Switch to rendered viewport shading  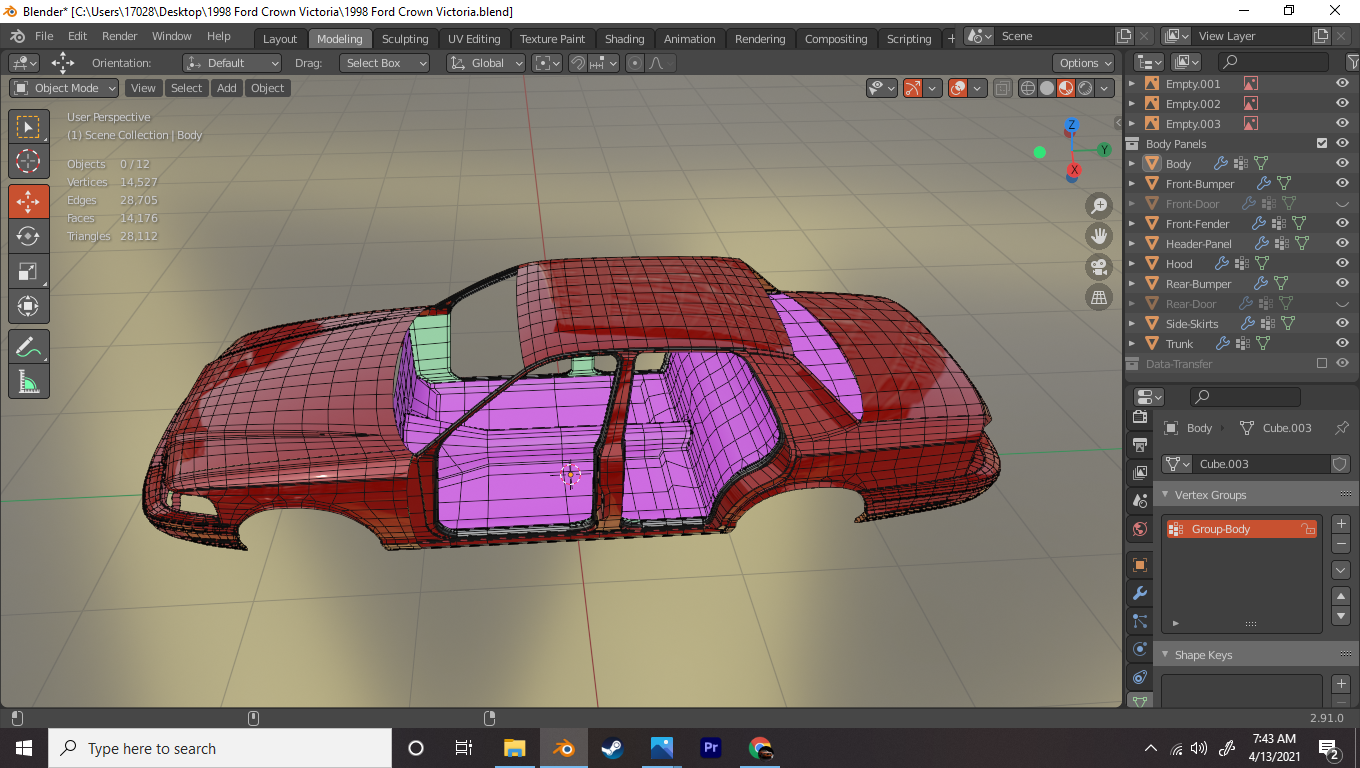(x=1085, y=88)
